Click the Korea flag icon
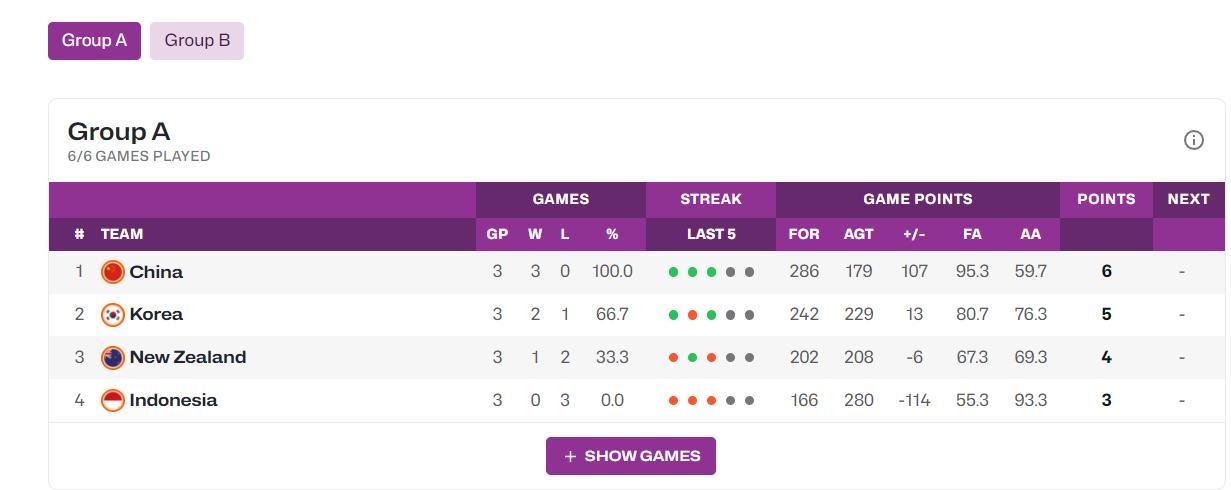The width and height of the screenshot is (1231, 490). tap(113, 315)
